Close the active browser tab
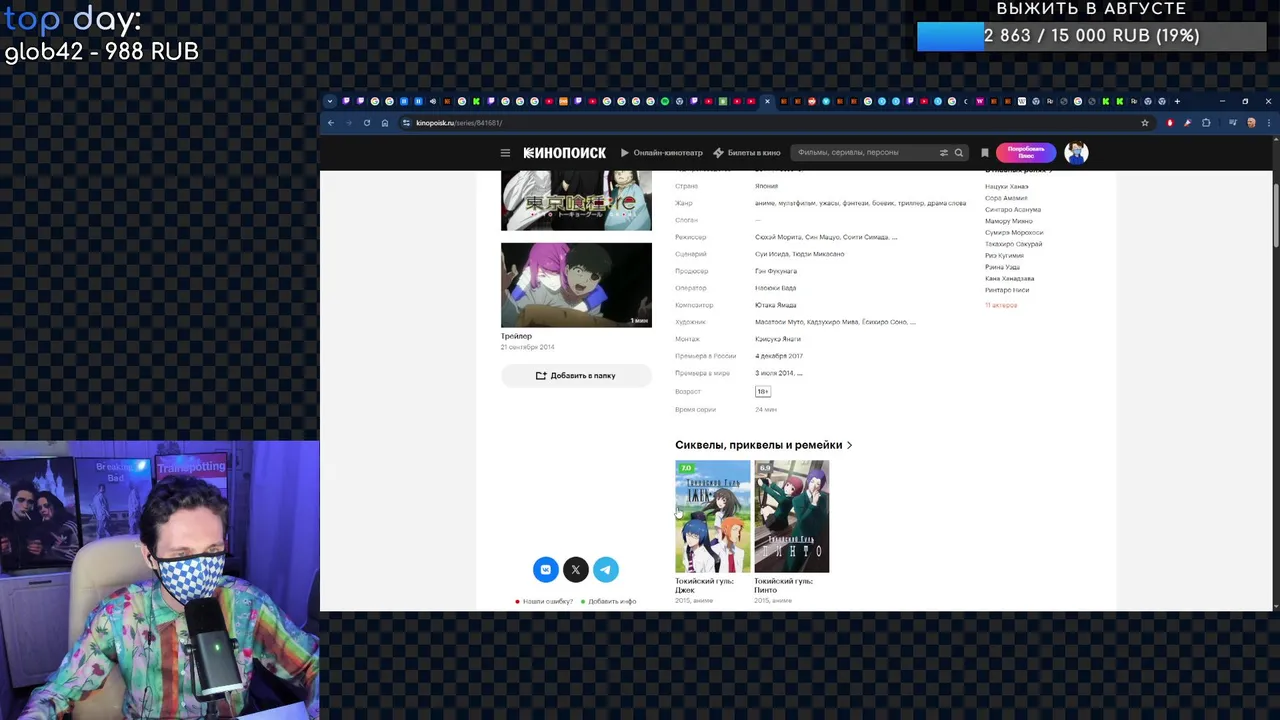Viewport: 1280px width, 720px height. [767, 101]
